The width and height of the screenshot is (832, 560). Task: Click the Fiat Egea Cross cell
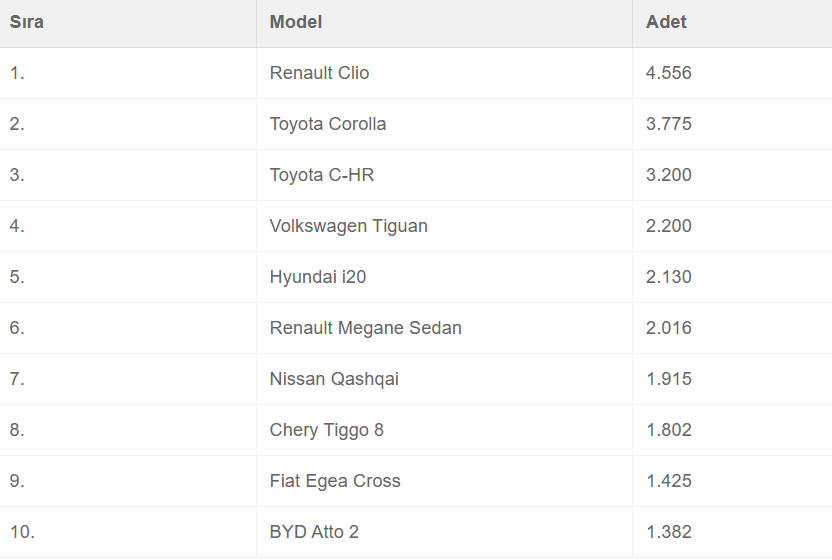[334, 481]
